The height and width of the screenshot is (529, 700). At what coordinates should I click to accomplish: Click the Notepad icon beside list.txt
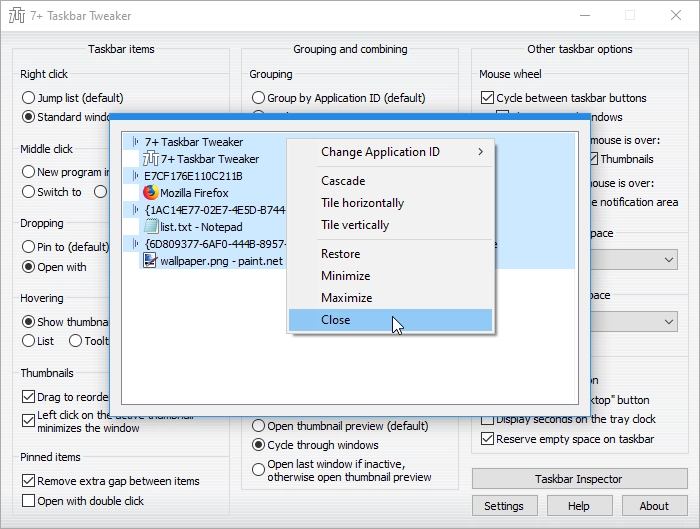(151, 226)
